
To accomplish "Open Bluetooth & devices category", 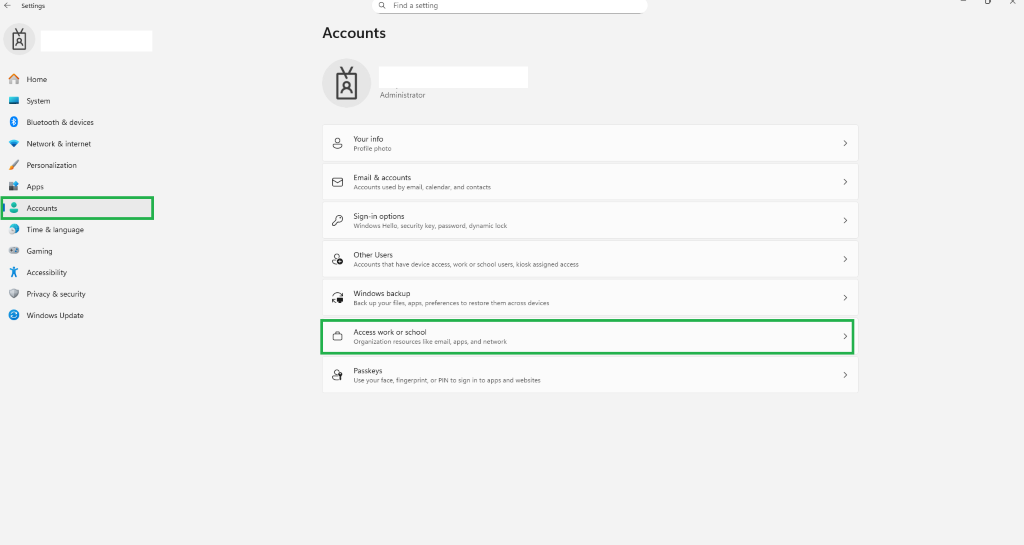I will [x=77, y=122].
